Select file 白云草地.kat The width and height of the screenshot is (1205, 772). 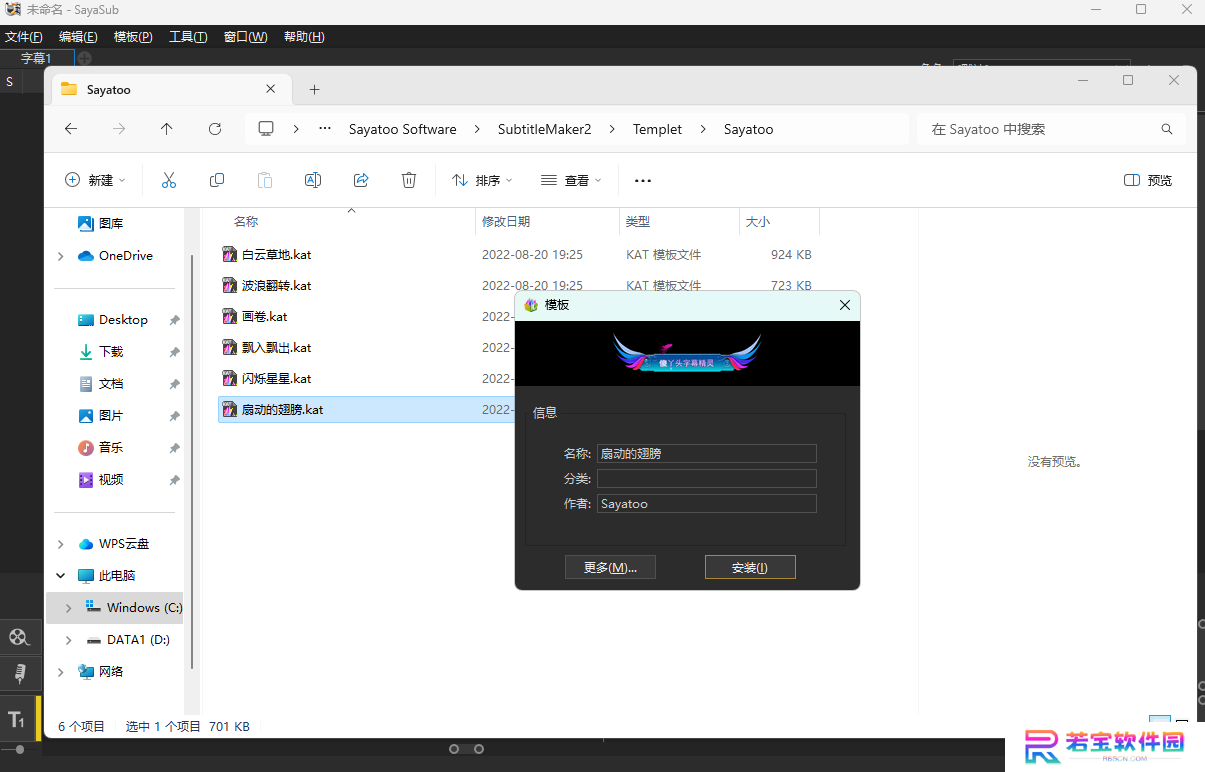pyautogui.click(x=276, y=255)
